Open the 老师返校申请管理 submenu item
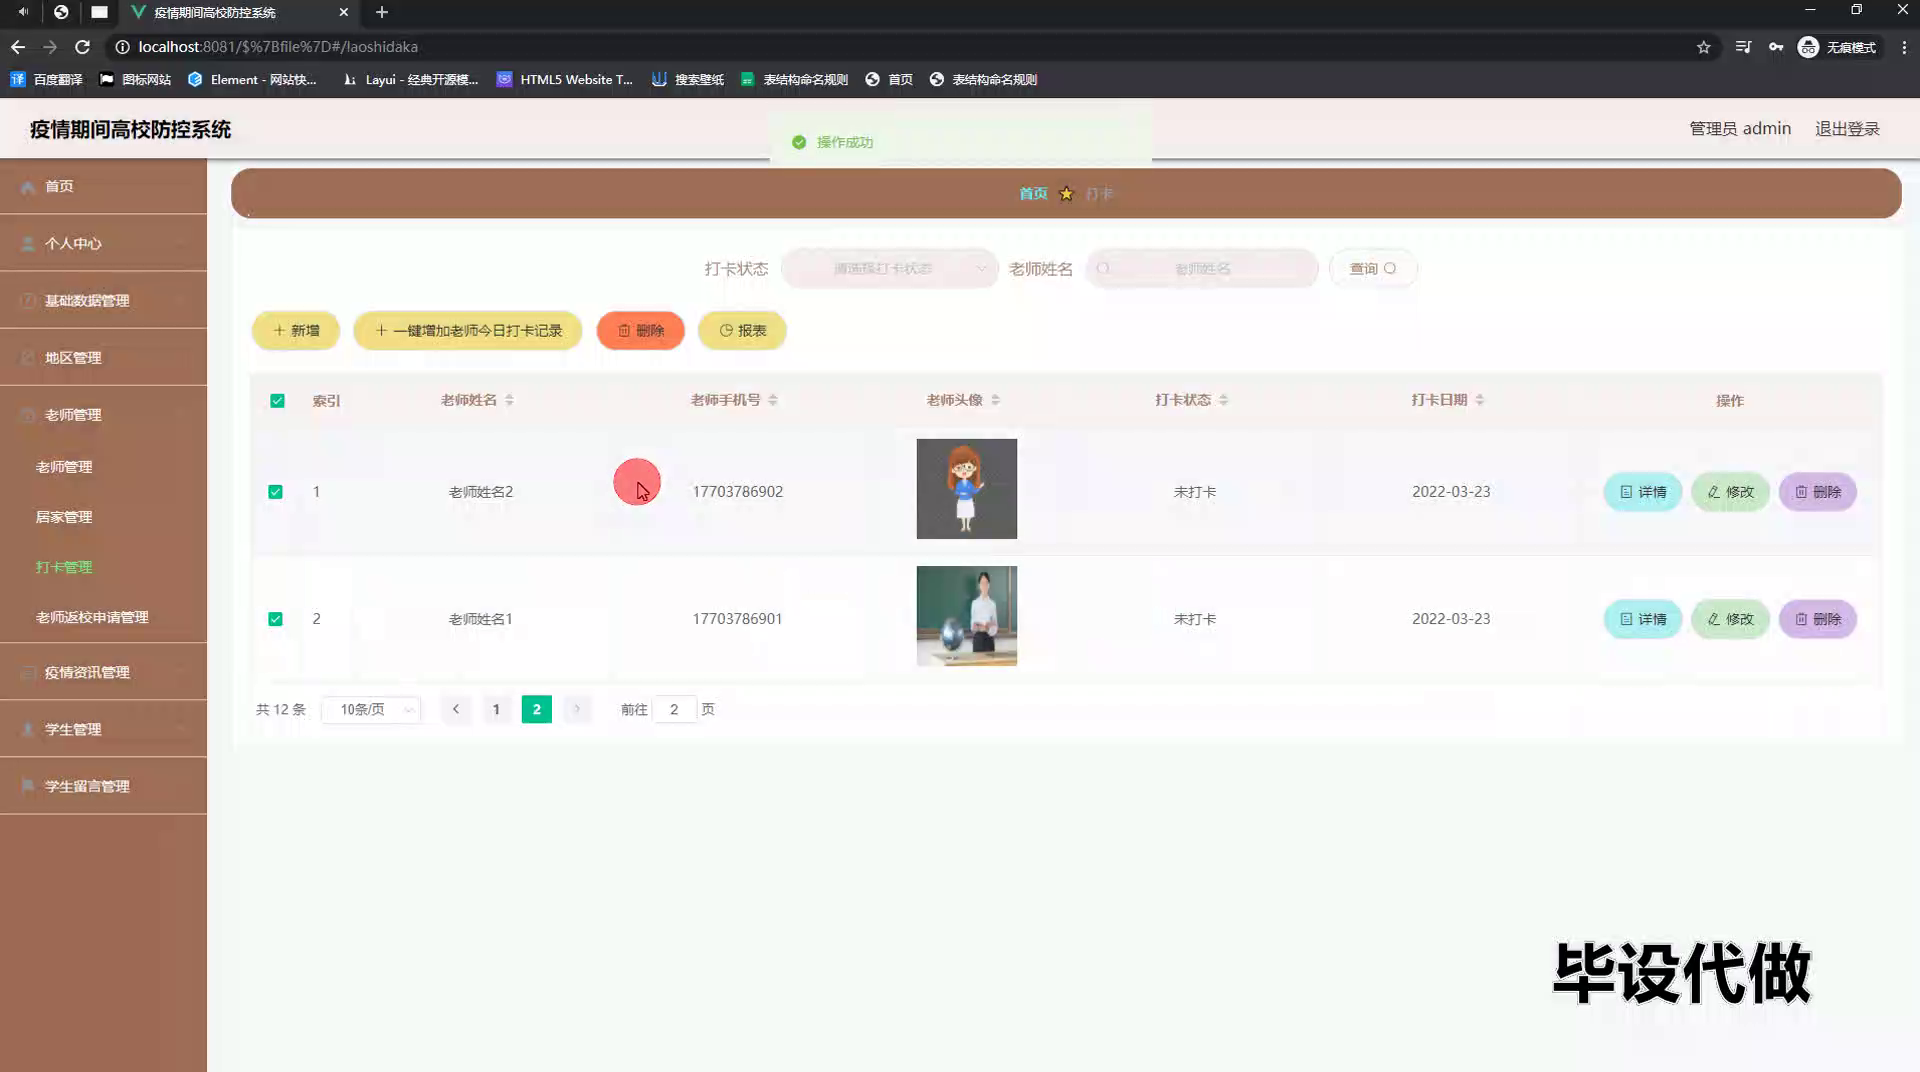This screenshot has height=1072, width=1920. pyautogui.click(x=92, y=617)
